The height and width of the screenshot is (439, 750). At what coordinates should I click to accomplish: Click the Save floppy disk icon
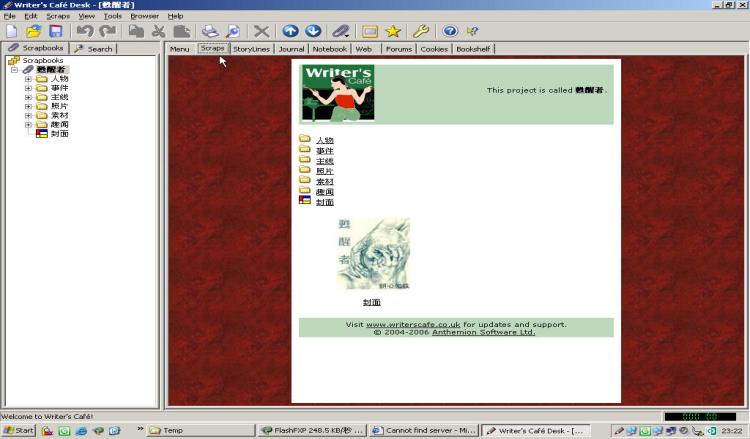(56, 32)
